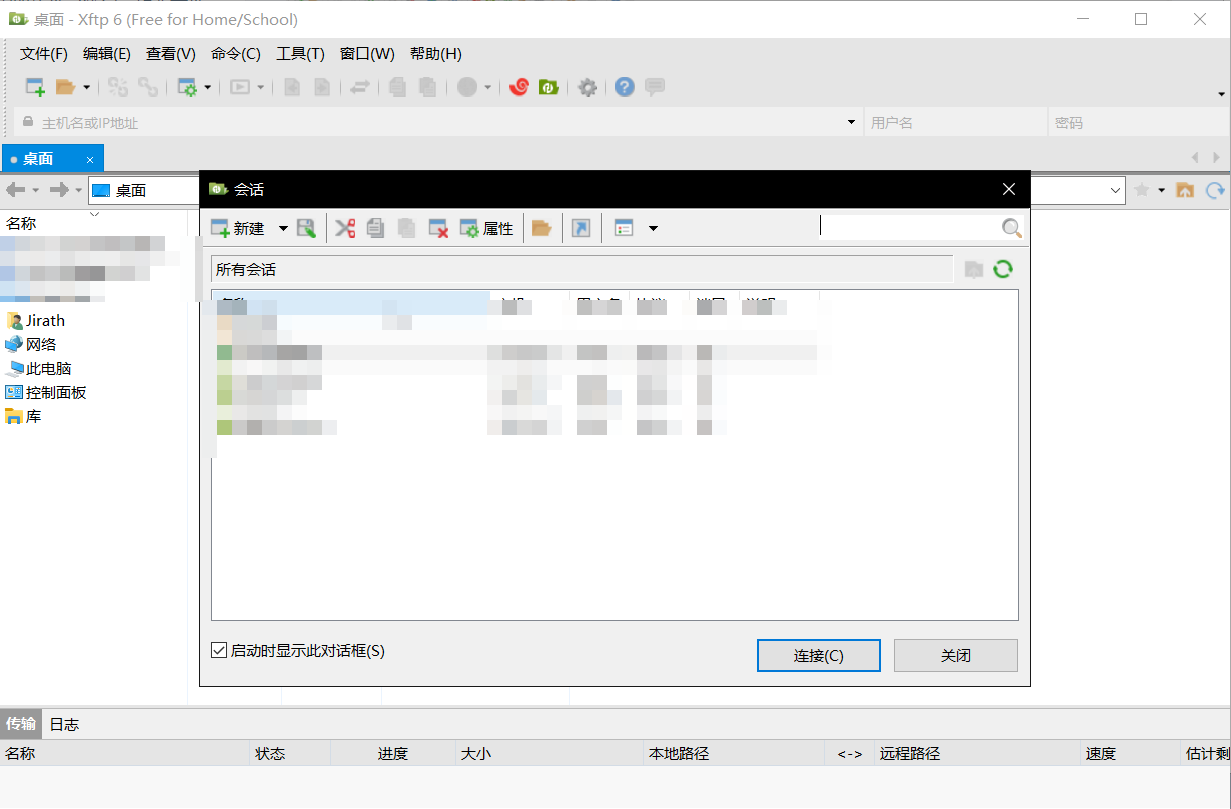Expand the view mode dropdown in session dialog
Viewport: 1231px width, 809px height.
[x=654, y=227]
